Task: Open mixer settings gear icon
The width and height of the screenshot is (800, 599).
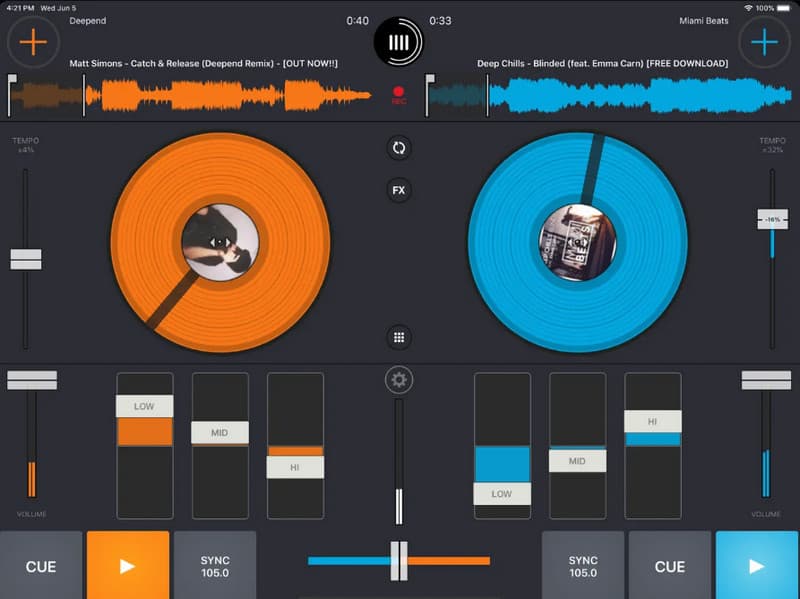Action: click(x=399, y=380)
